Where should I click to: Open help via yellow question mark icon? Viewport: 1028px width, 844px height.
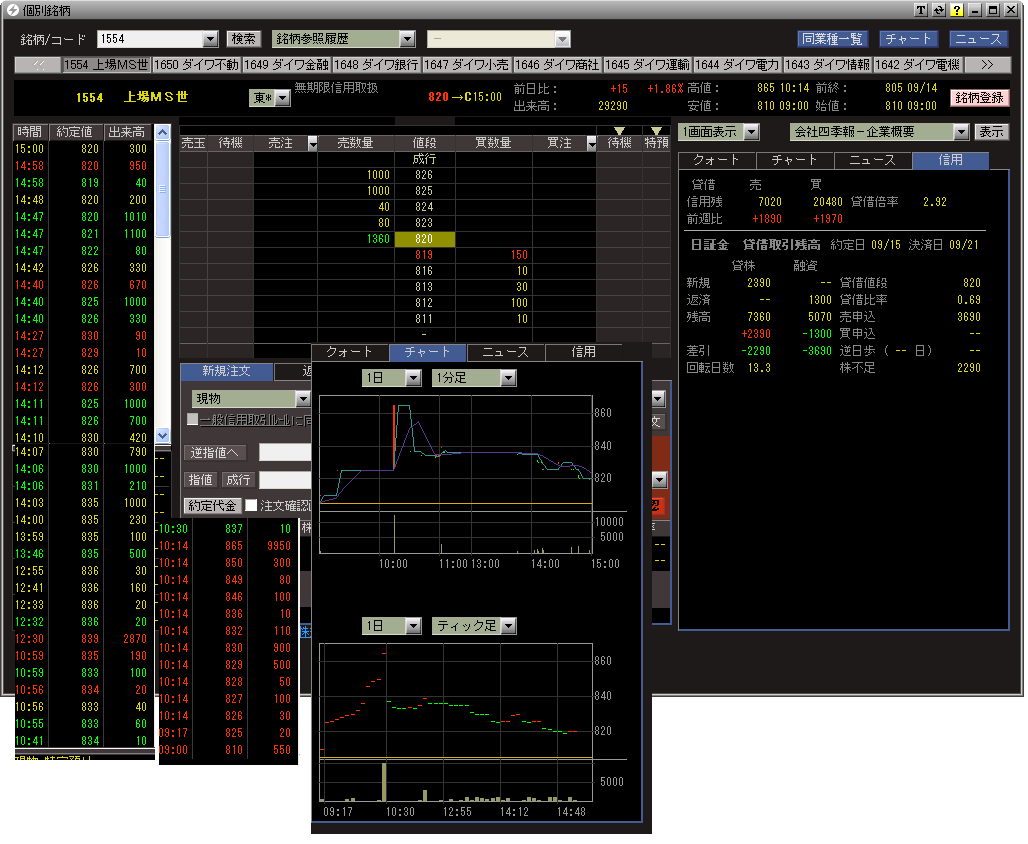tap(956, 10)
